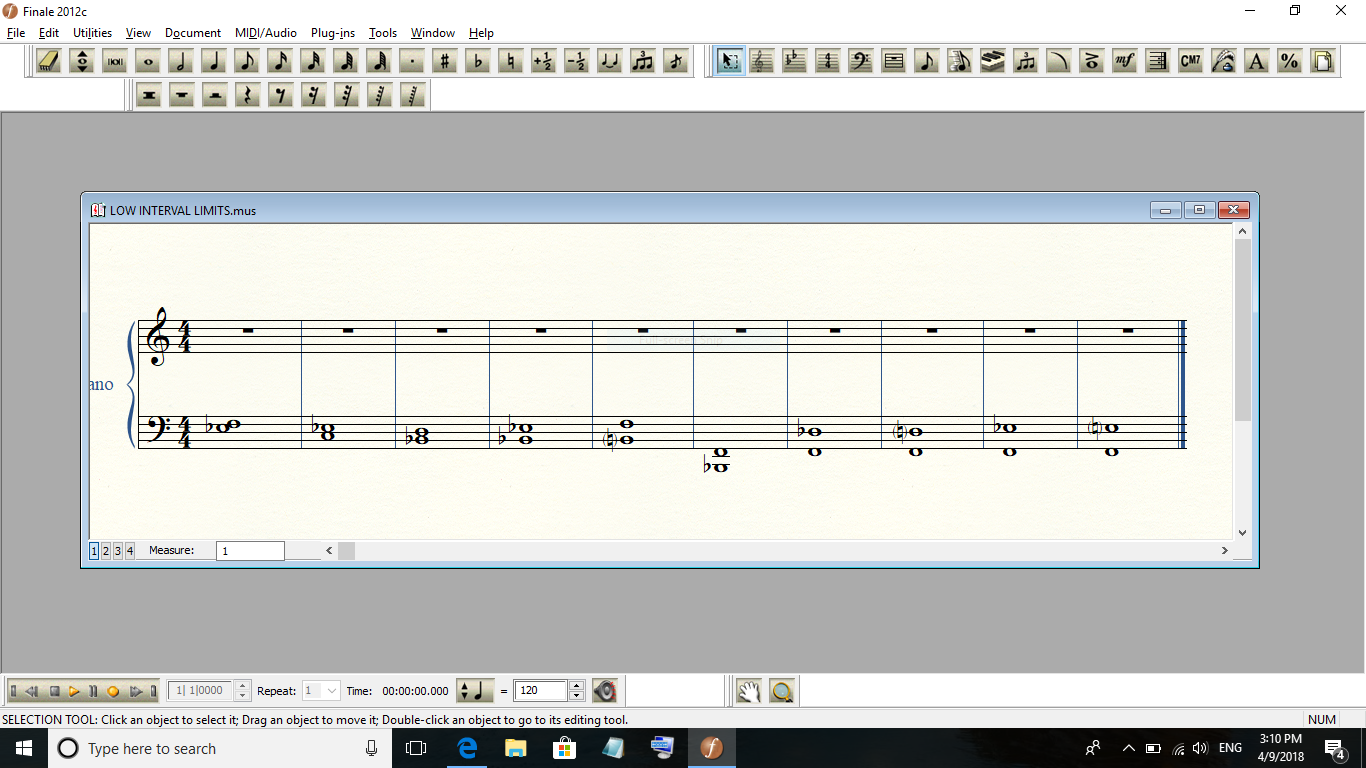Choose the whole note duration
Image resolution: width=1366 pixels, height=768 pixels.
(148, 61)
